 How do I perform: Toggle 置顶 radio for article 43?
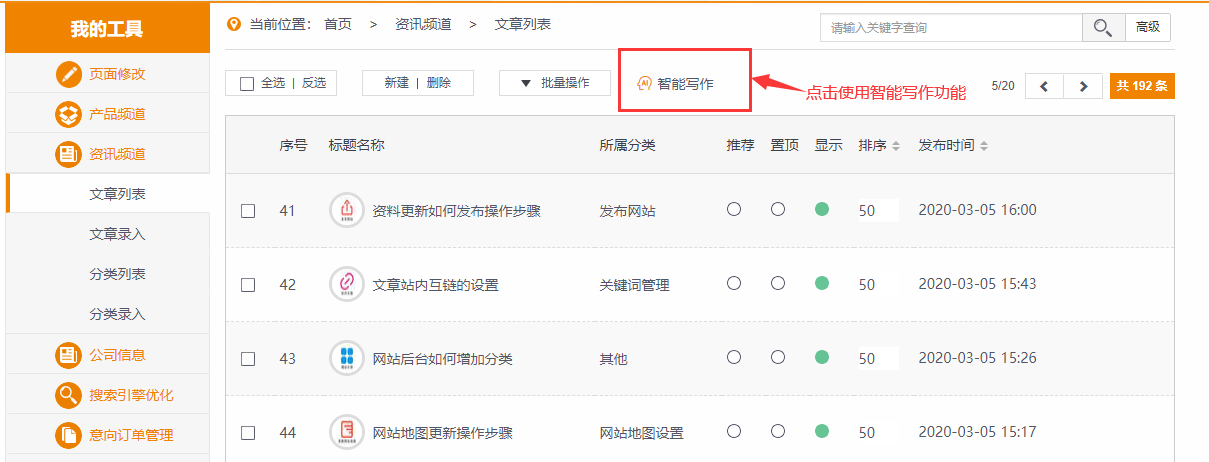(778, 357)
